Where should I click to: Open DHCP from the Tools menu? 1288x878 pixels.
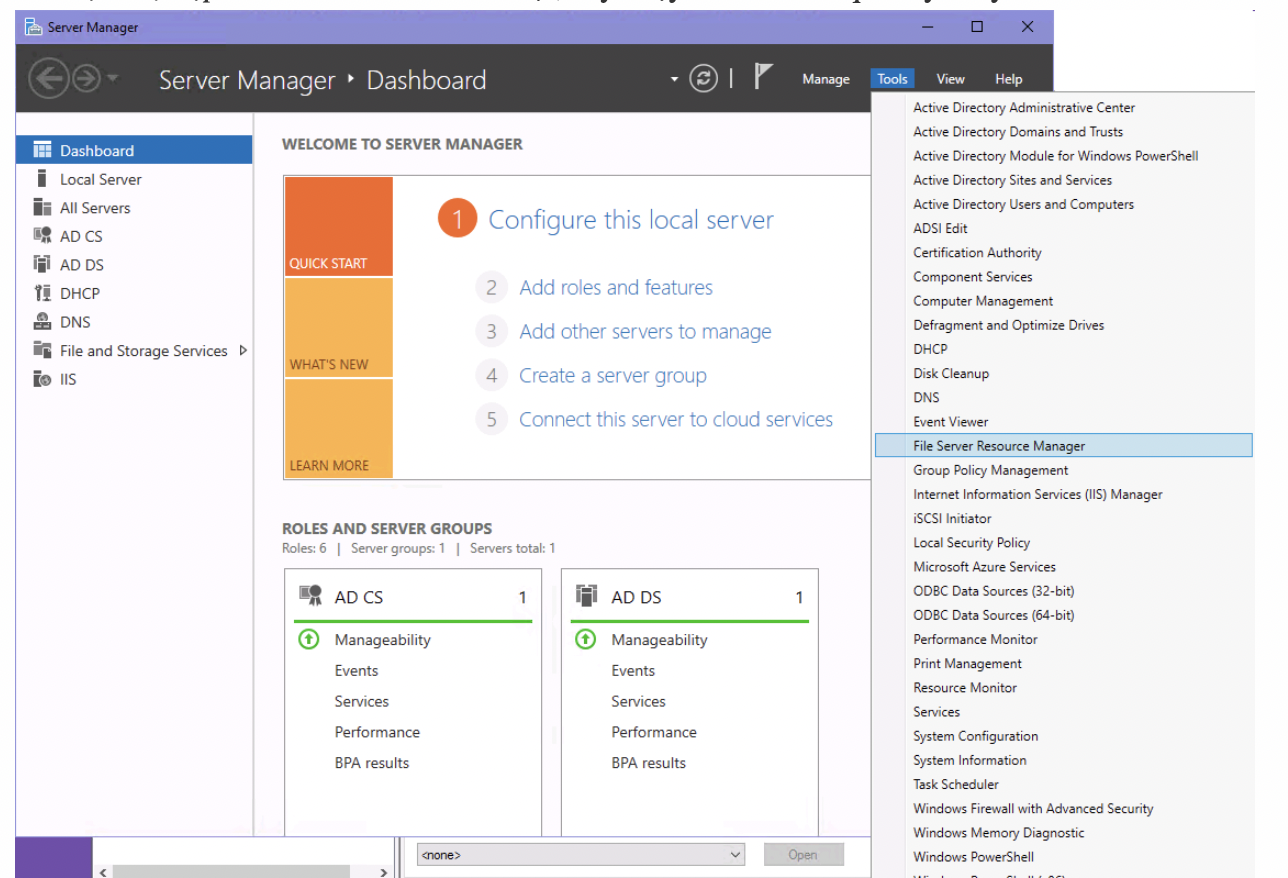point(1064,349)
